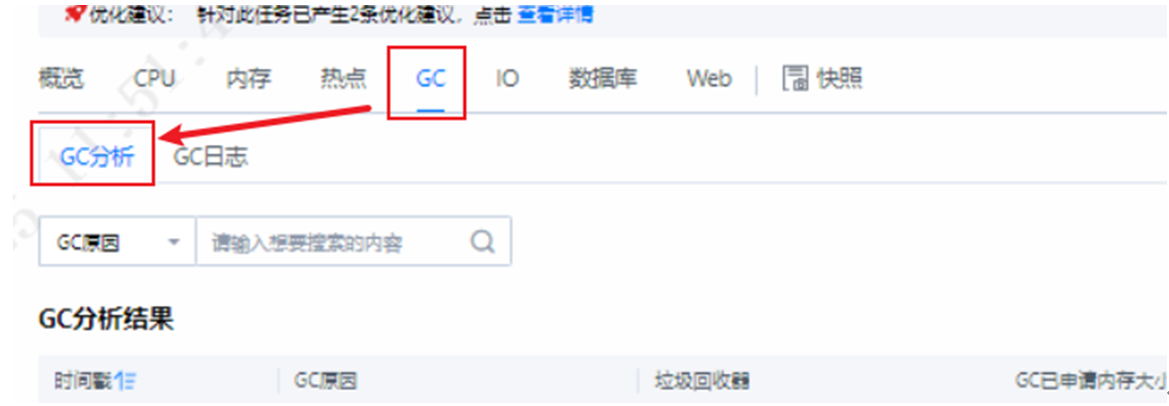
Task: Select the 热点 tab
Action: coord(343,78)
